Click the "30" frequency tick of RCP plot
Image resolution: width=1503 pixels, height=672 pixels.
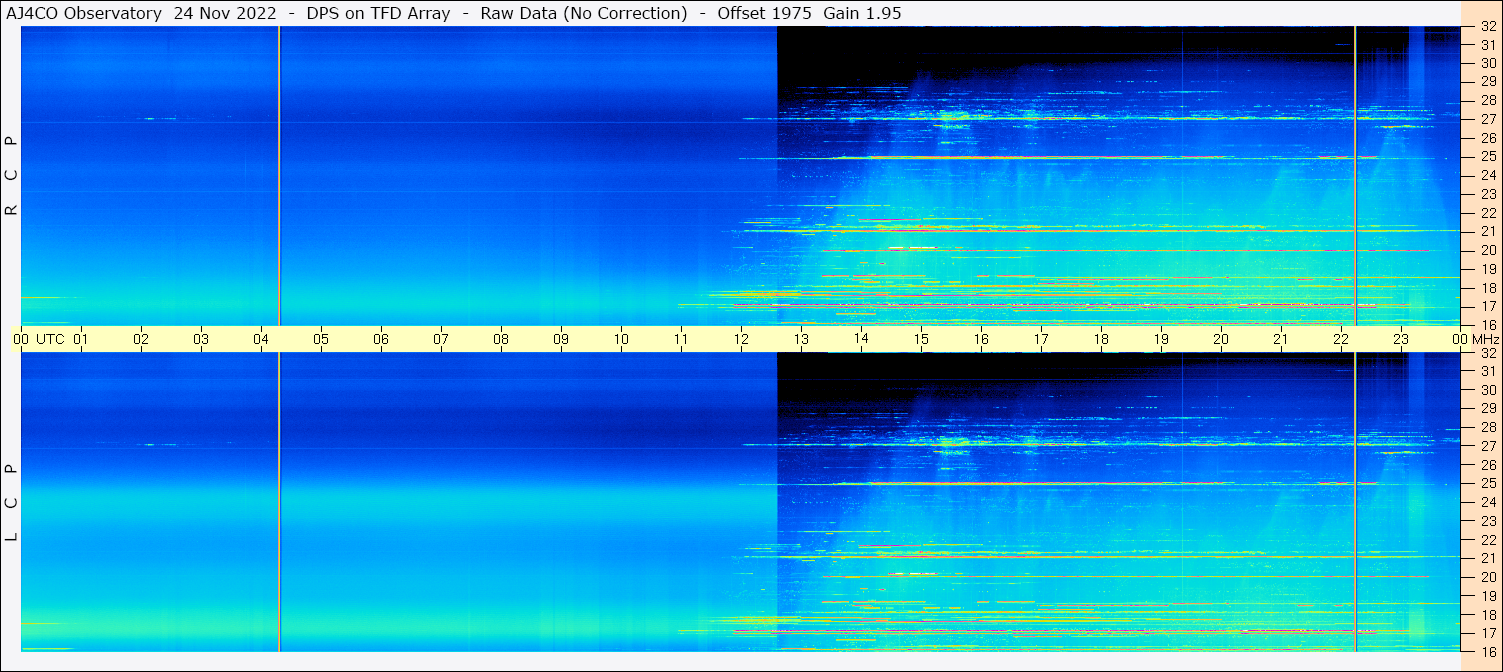(x=1487, y=63)
